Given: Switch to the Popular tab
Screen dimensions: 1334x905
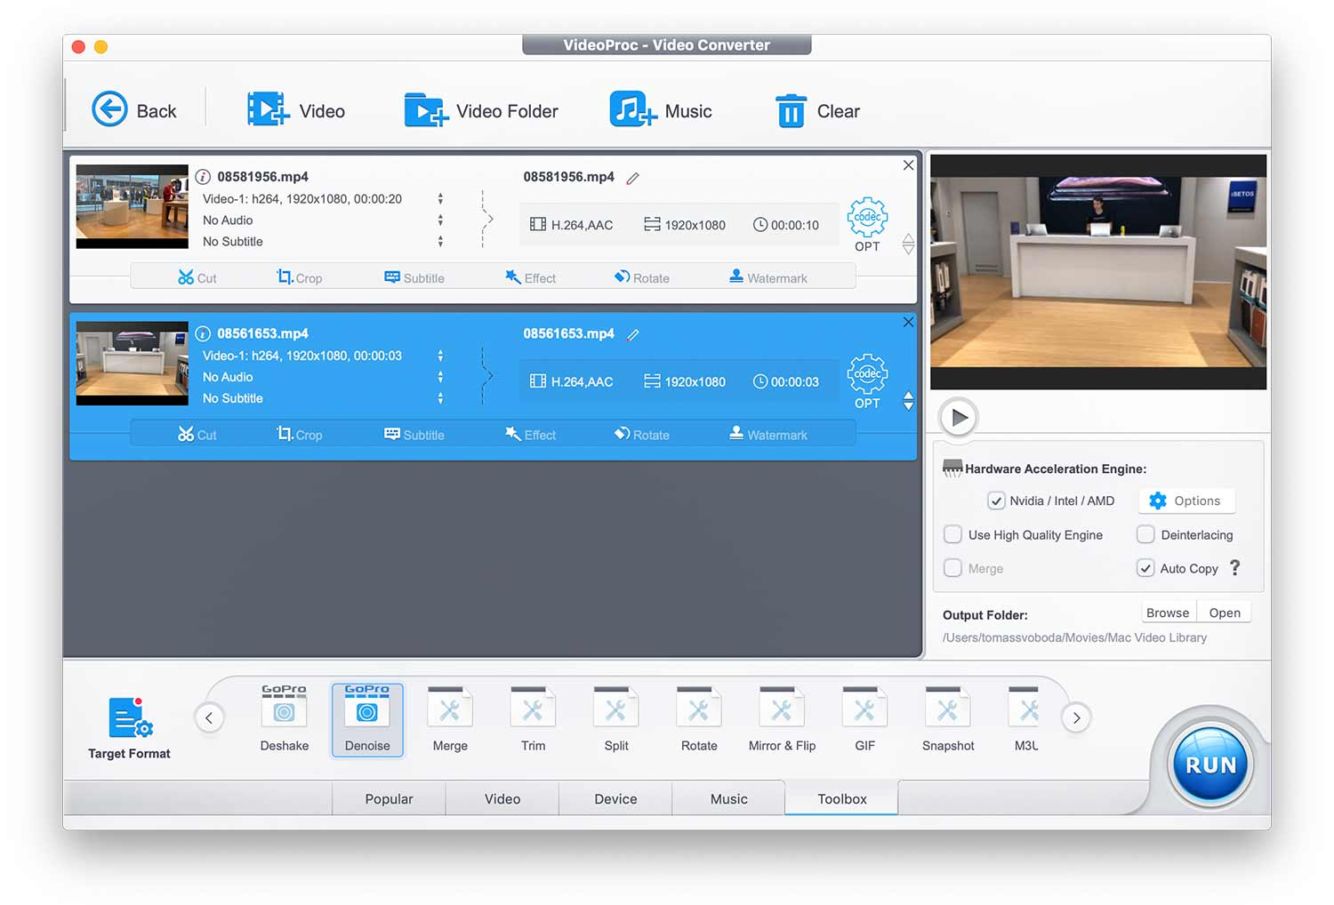Looking at the screenshot, I should pos(389,799).
